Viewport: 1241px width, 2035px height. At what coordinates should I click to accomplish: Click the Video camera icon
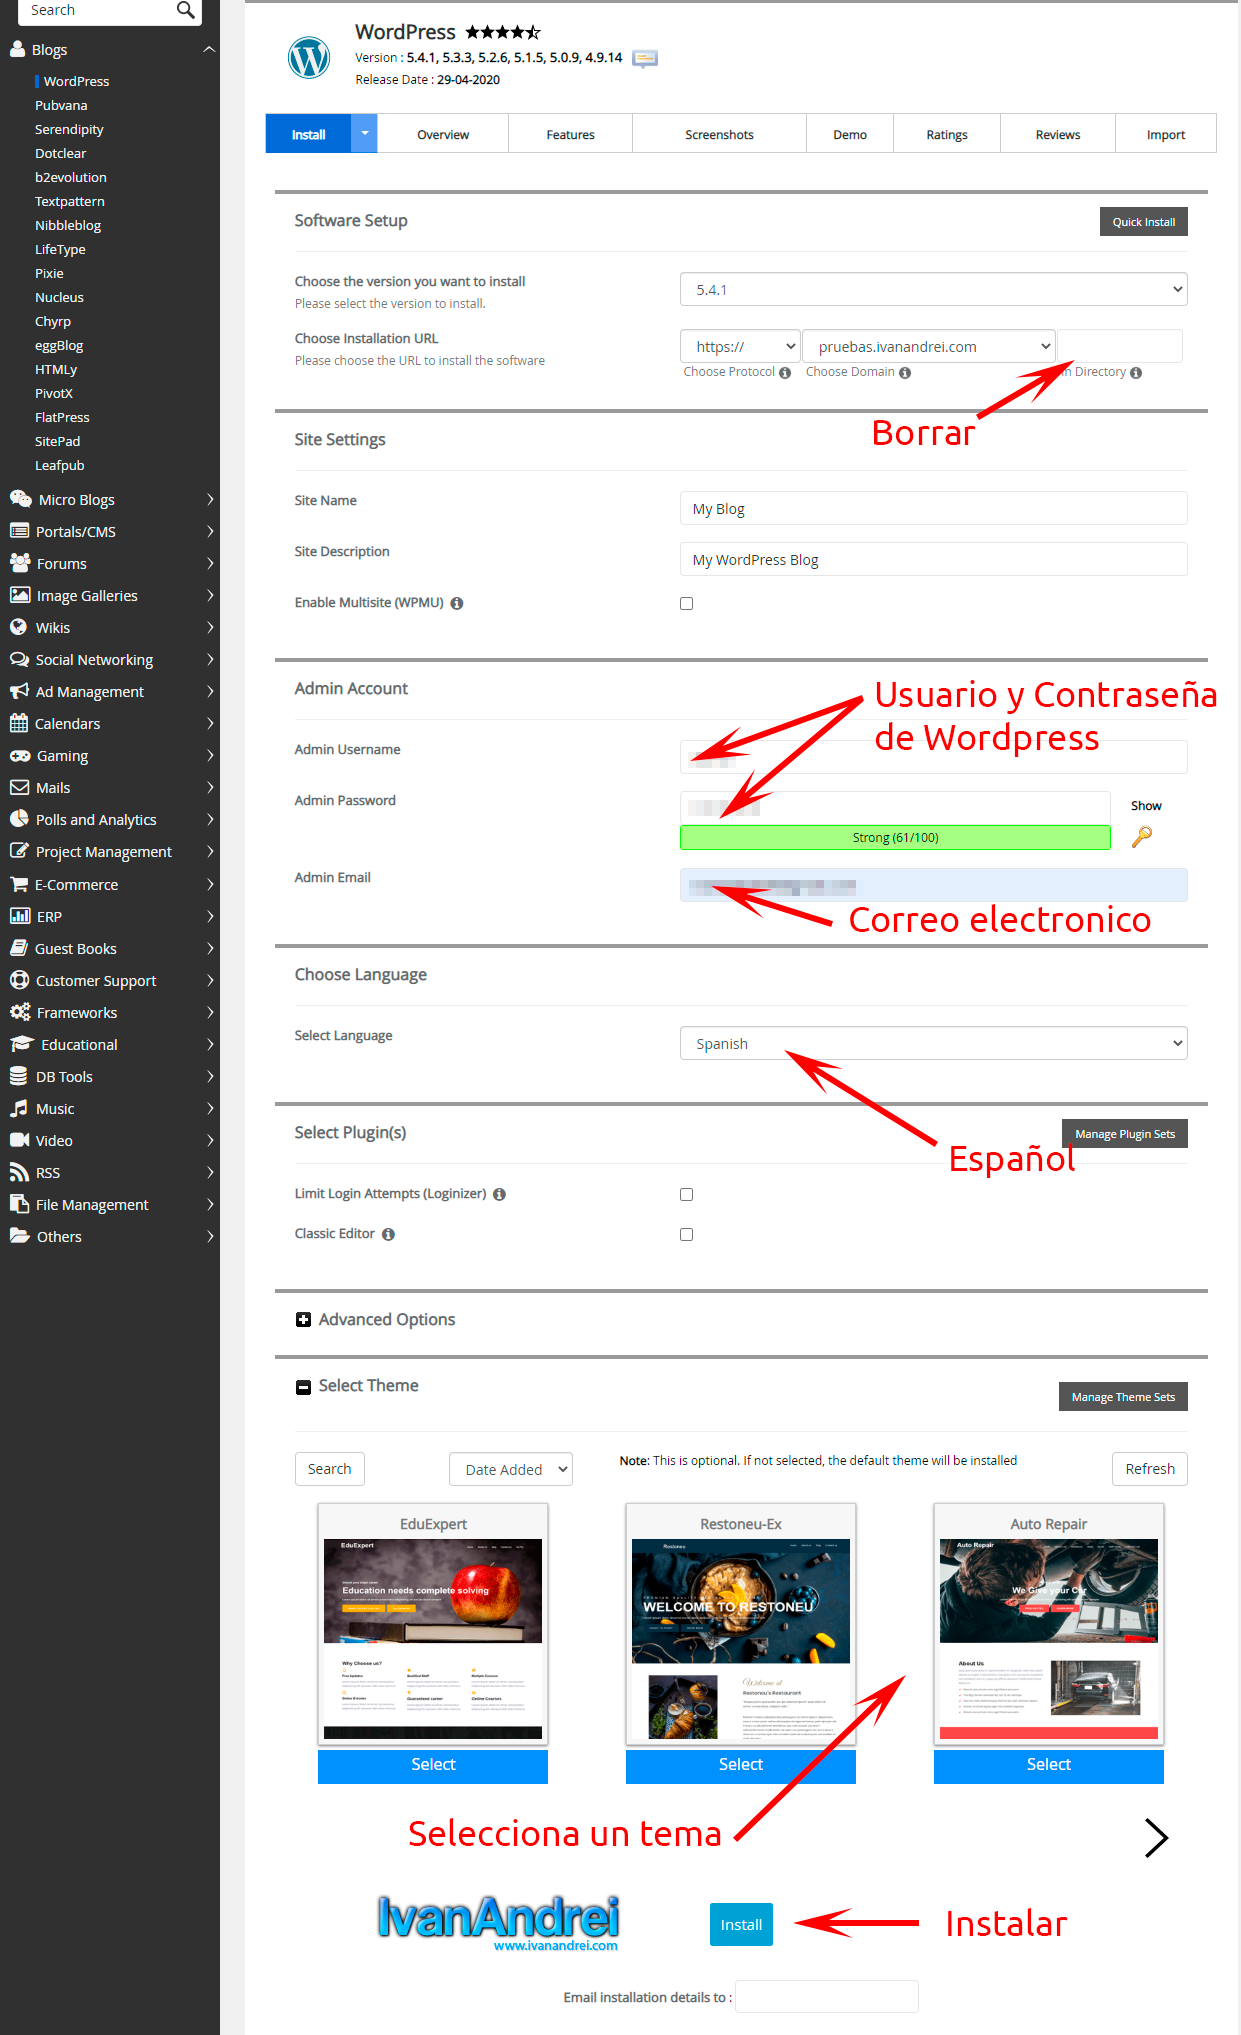19,1140
